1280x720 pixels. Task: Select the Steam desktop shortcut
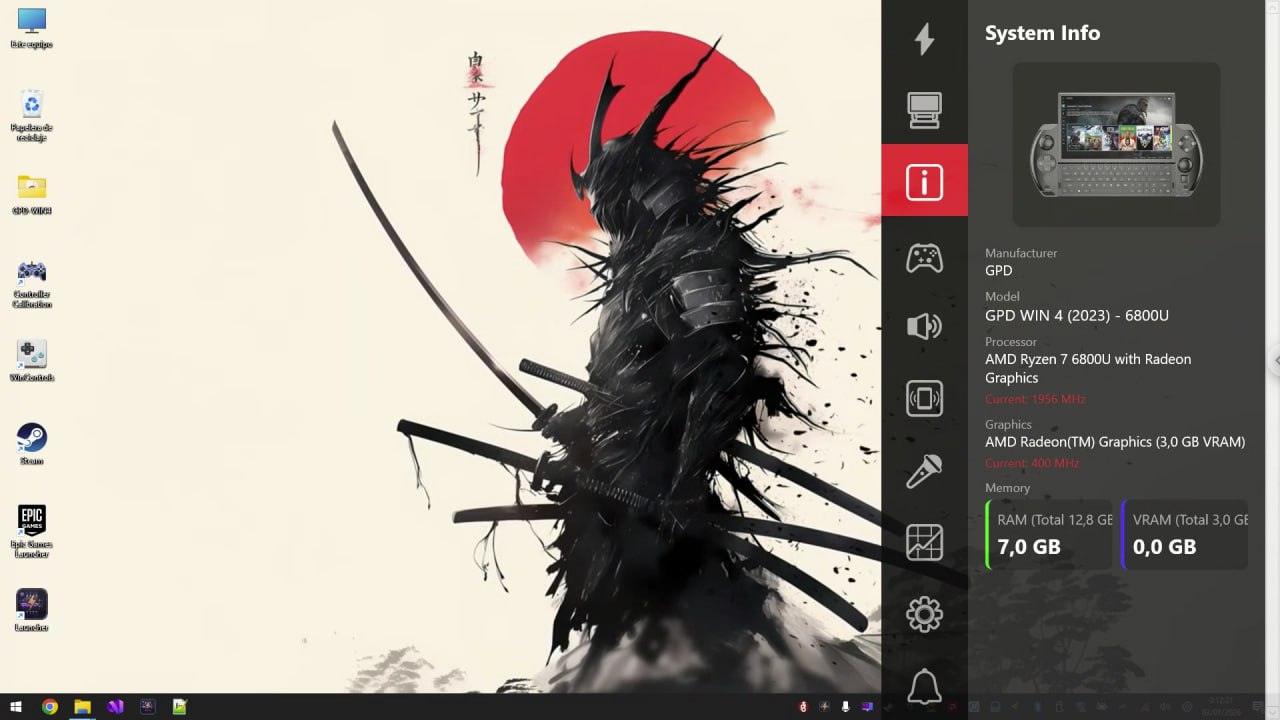point(32,444)
